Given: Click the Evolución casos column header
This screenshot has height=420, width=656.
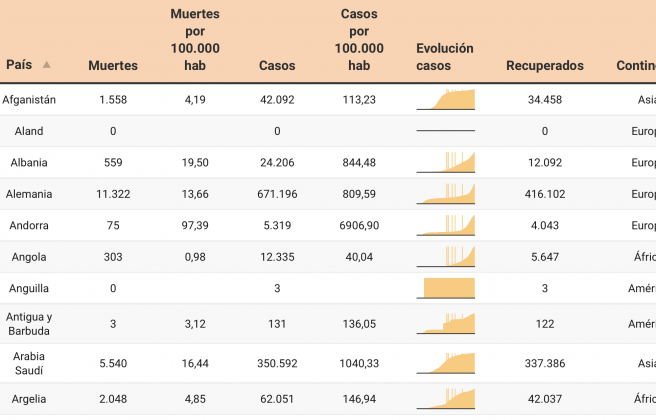Looking at the screenshot, I should [444, 57].
